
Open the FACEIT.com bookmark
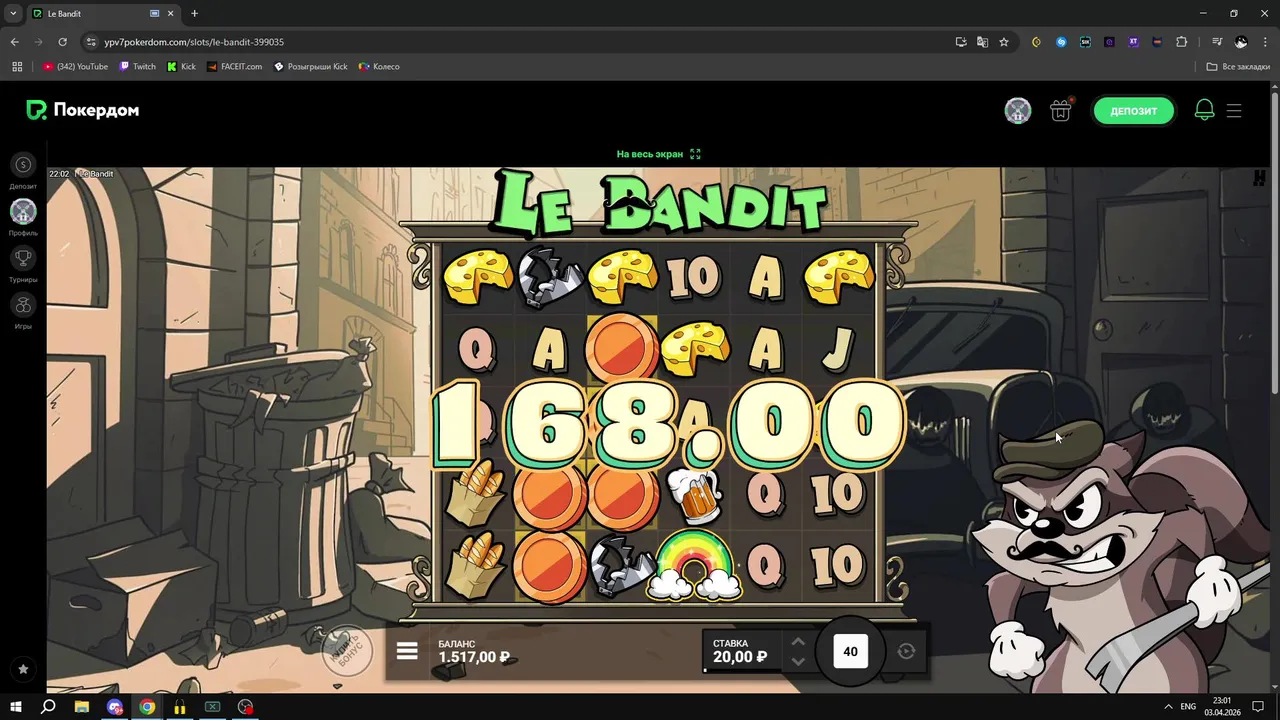234,67
